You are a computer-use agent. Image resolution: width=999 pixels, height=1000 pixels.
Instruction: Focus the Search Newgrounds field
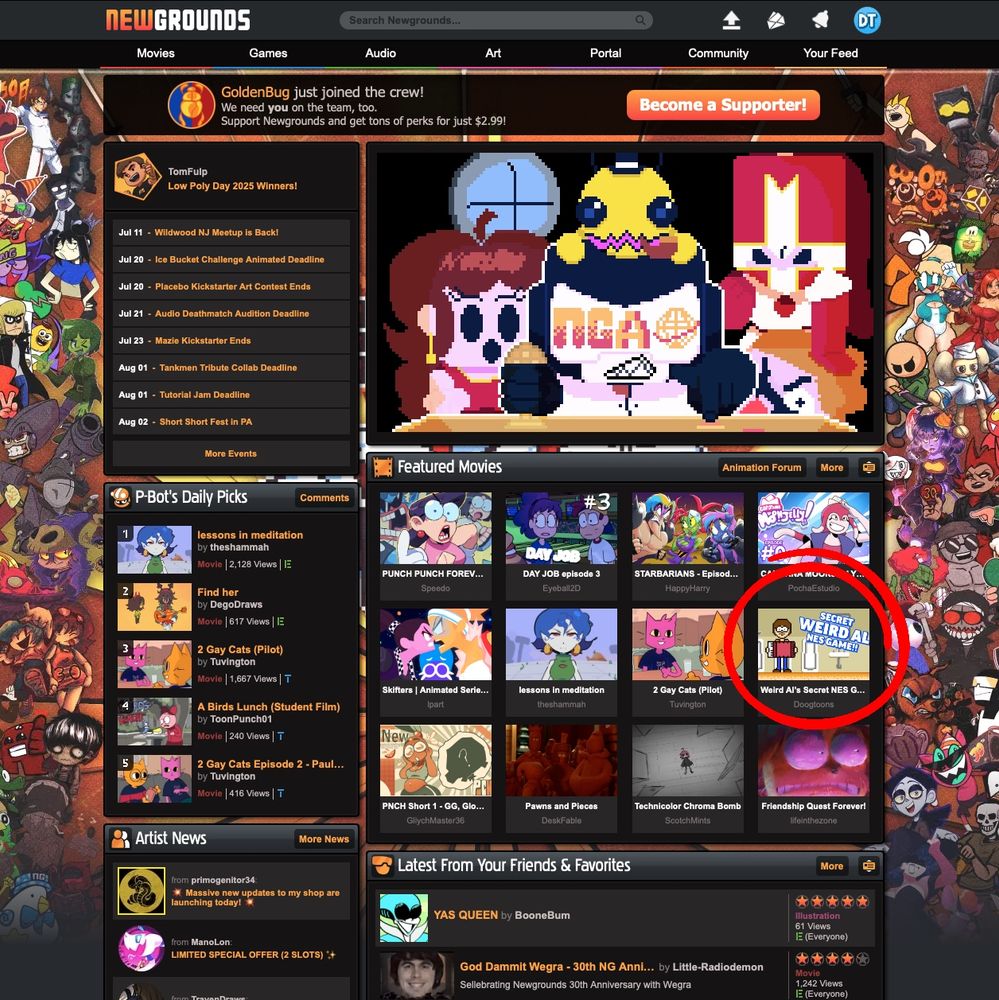click(496, 20)
